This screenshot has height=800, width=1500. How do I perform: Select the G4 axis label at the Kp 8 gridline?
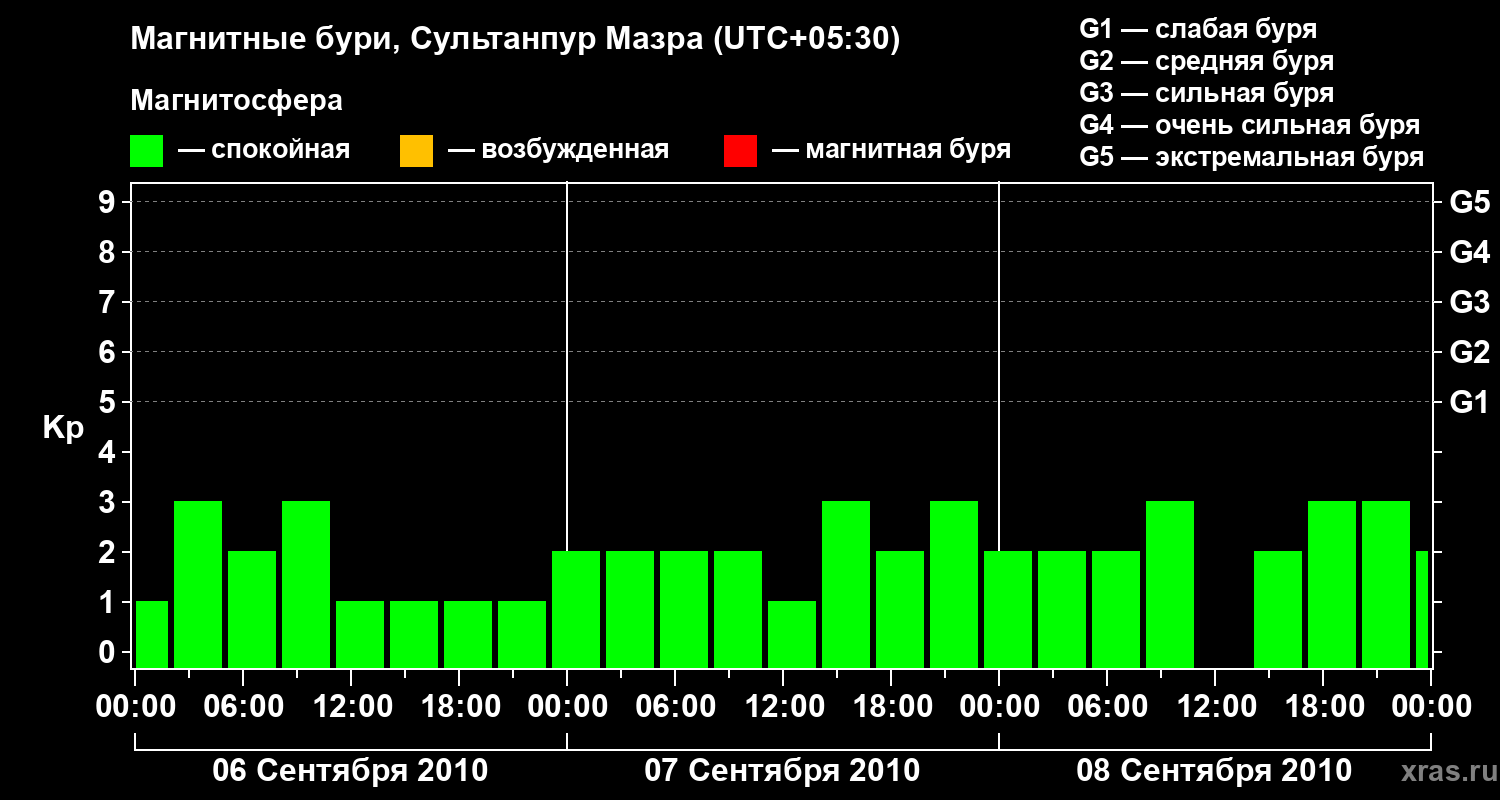[x=1470, y=252]
